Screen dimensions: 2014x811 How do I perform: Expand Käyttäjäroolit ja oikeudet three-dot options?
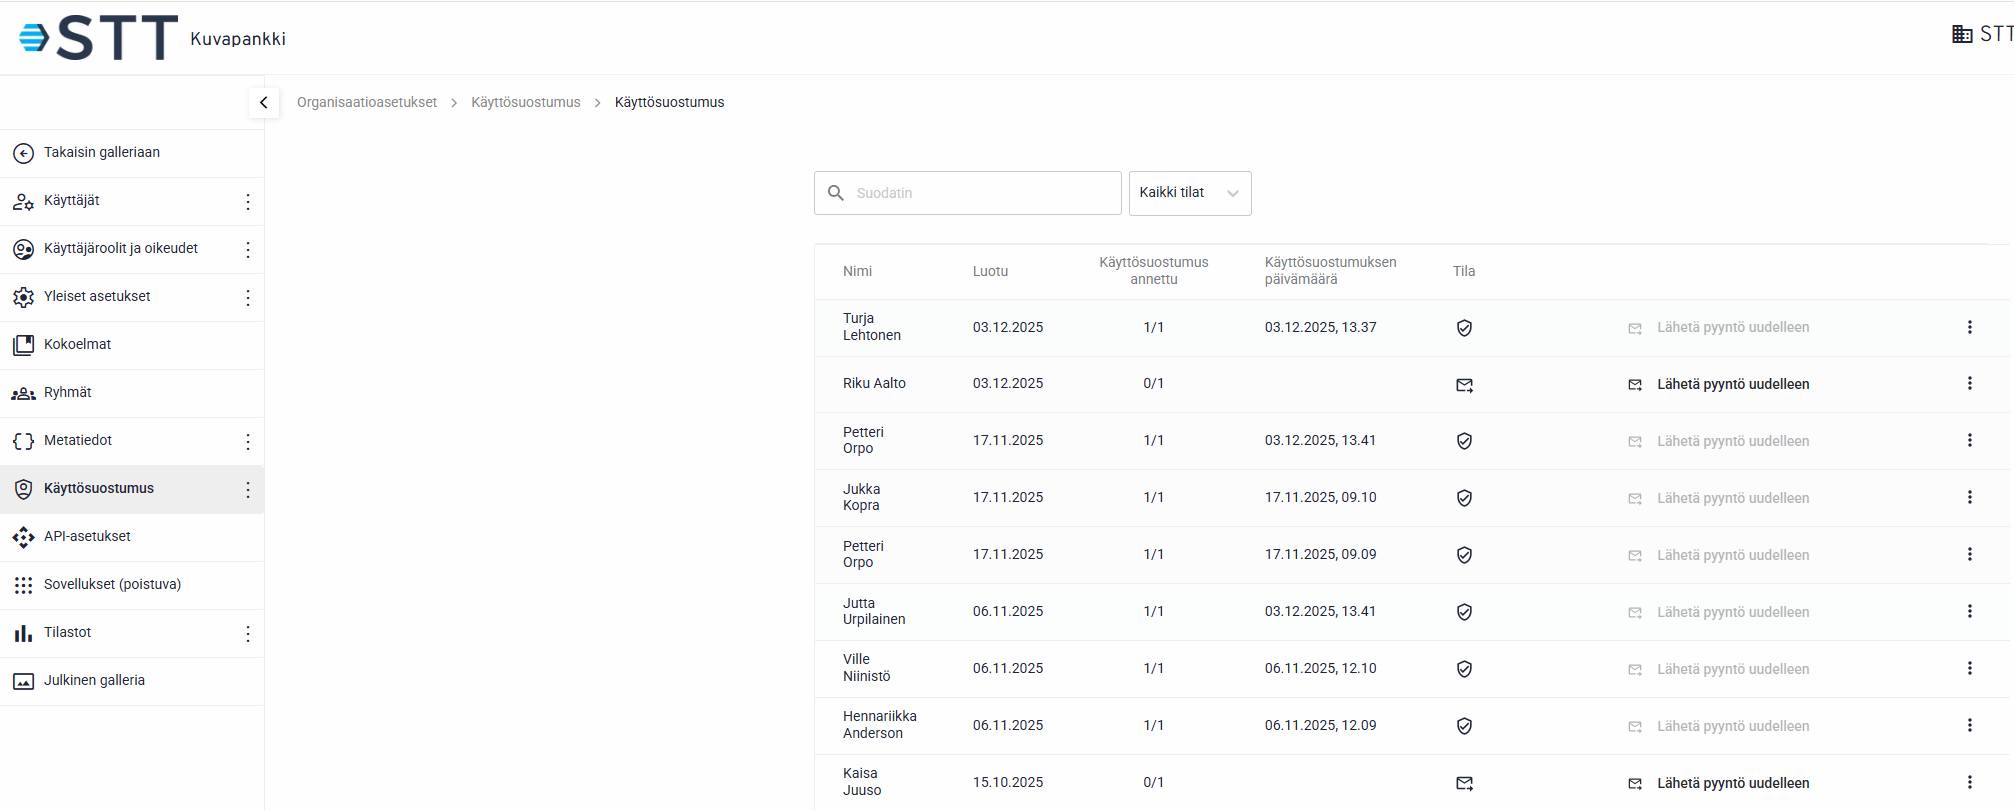(x=248, y=249)
